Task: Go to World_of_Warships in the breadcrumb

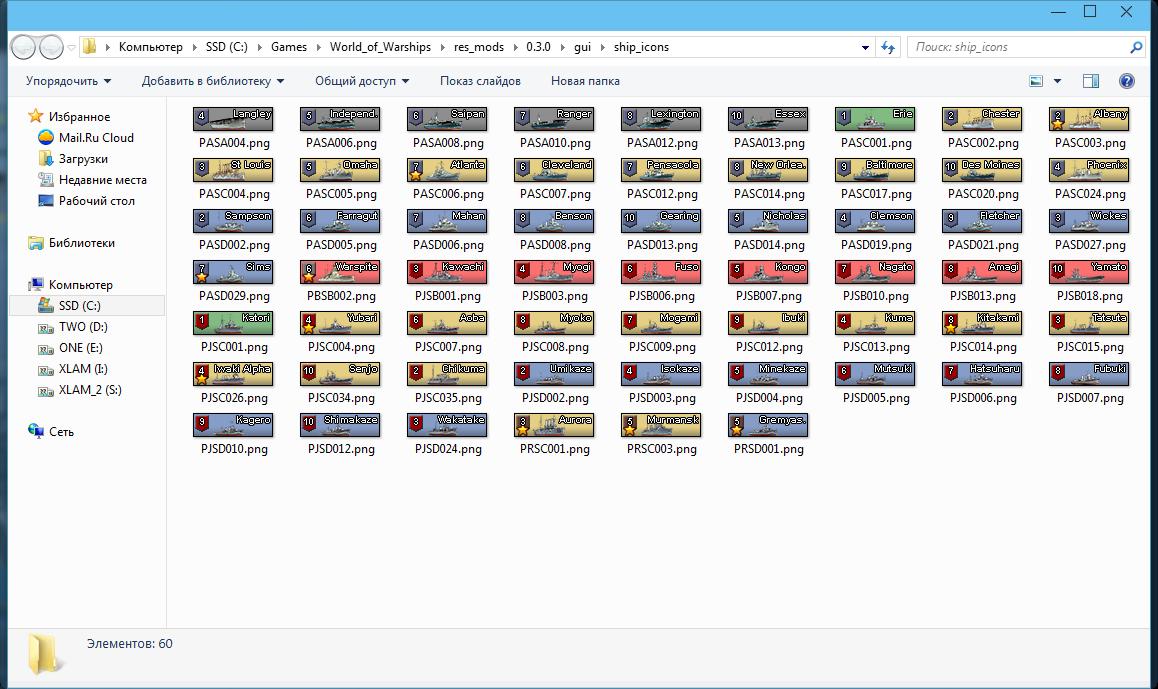Action: click(380, 47)
